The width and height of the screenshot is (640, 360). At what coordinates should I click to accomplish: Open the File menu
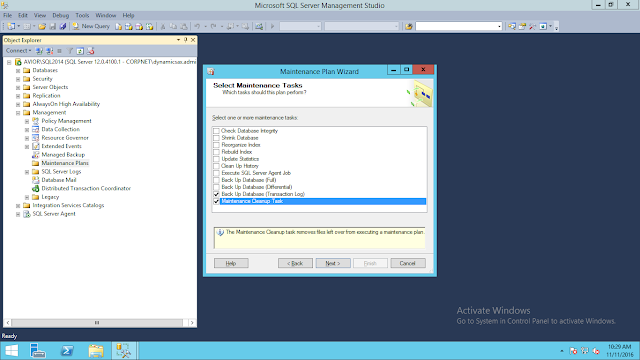point(7,16)
